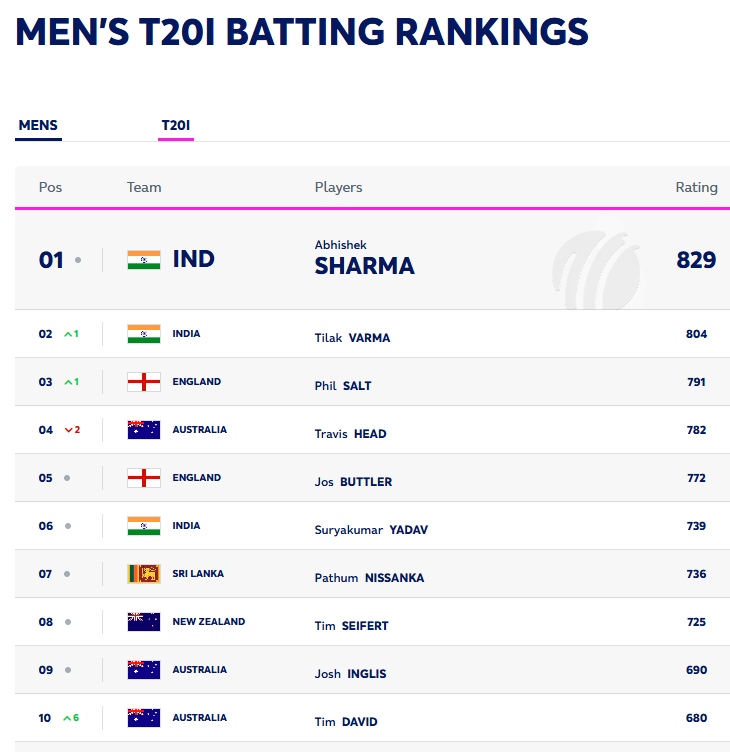Image resolution: width=730 pixels, height=752 pixels.
Task: Click the green up arrow on position 10
Action: click(68, 718)
